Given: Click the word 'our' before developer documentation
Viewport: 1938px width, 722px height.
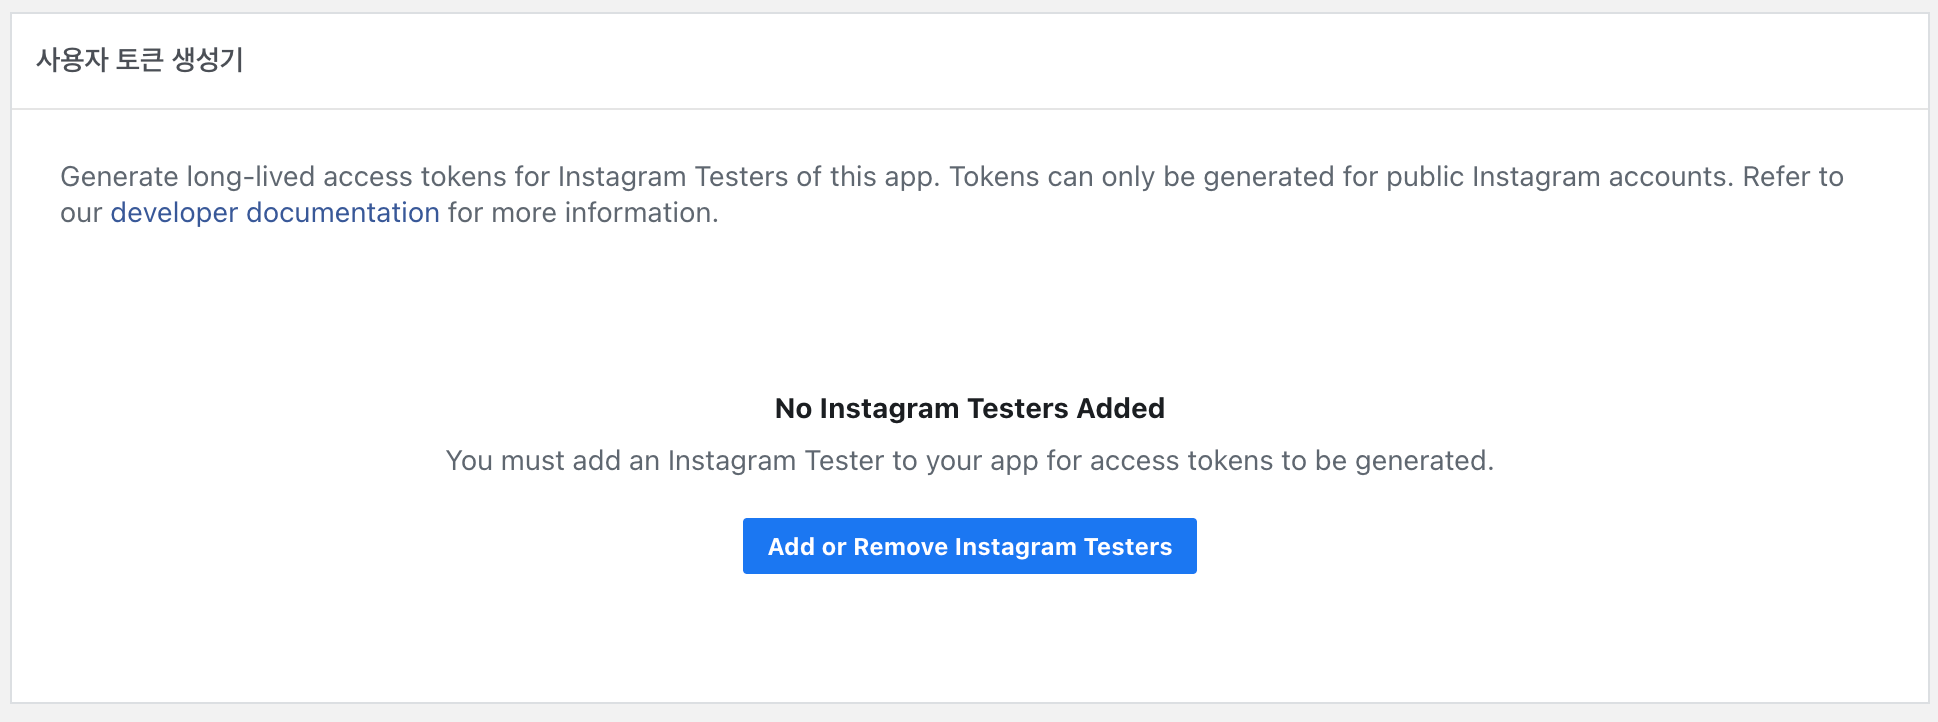Looking at the screenshot, I should pyautogui.click(x=81, y=213).
